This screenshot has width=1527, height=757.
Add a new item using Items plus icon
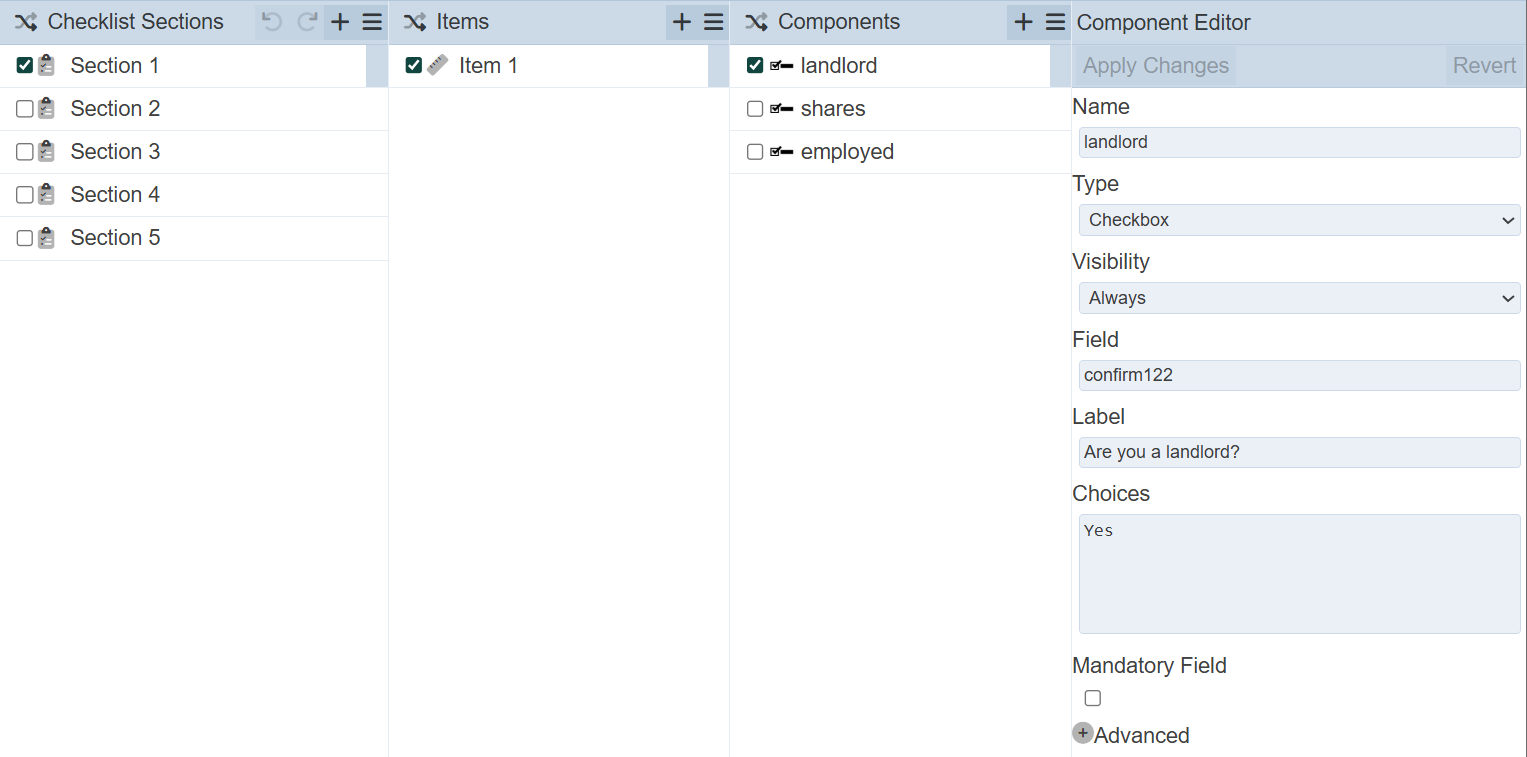[682, 22]
